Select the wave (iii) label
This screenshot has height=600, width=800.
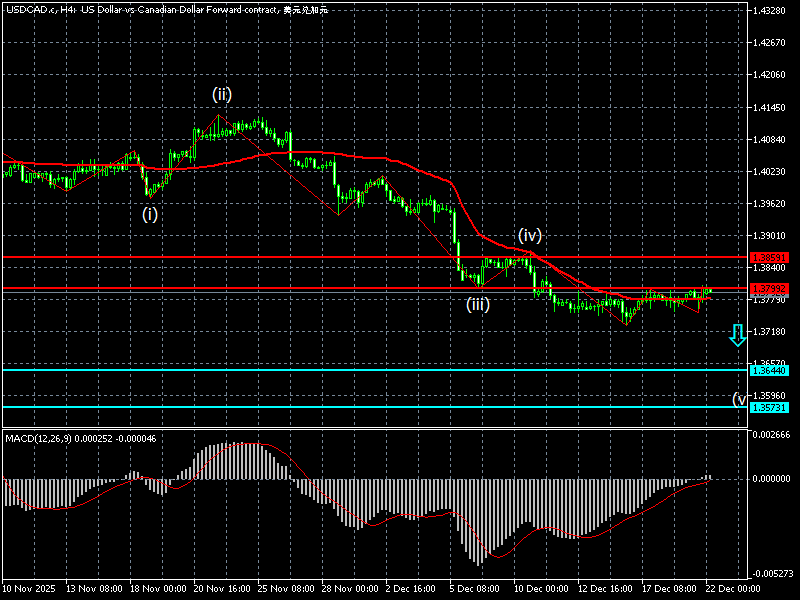[x=477, y=305]
